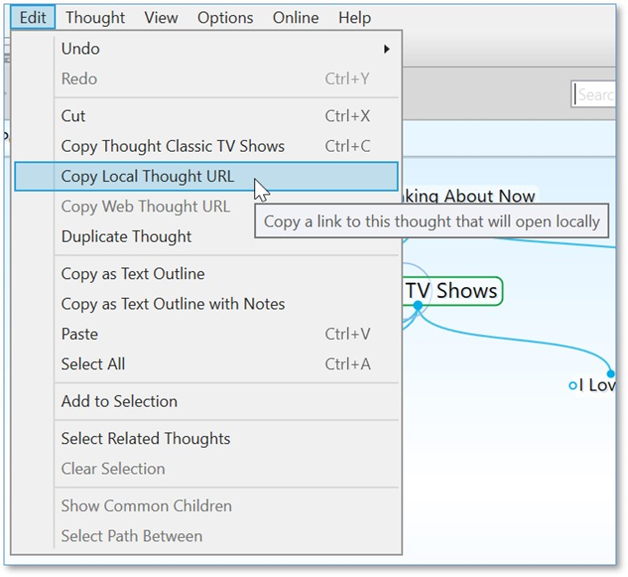
Task: Choose Duplicate Thought
Action: [126, 237]
